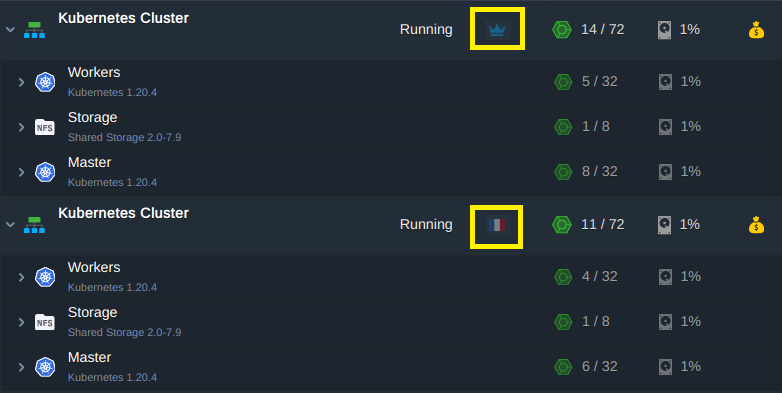Image resolution: width=782 pixels, height=393 pixels.
Task: Expand Storage layer in first cluster
Action: point(21,127)
